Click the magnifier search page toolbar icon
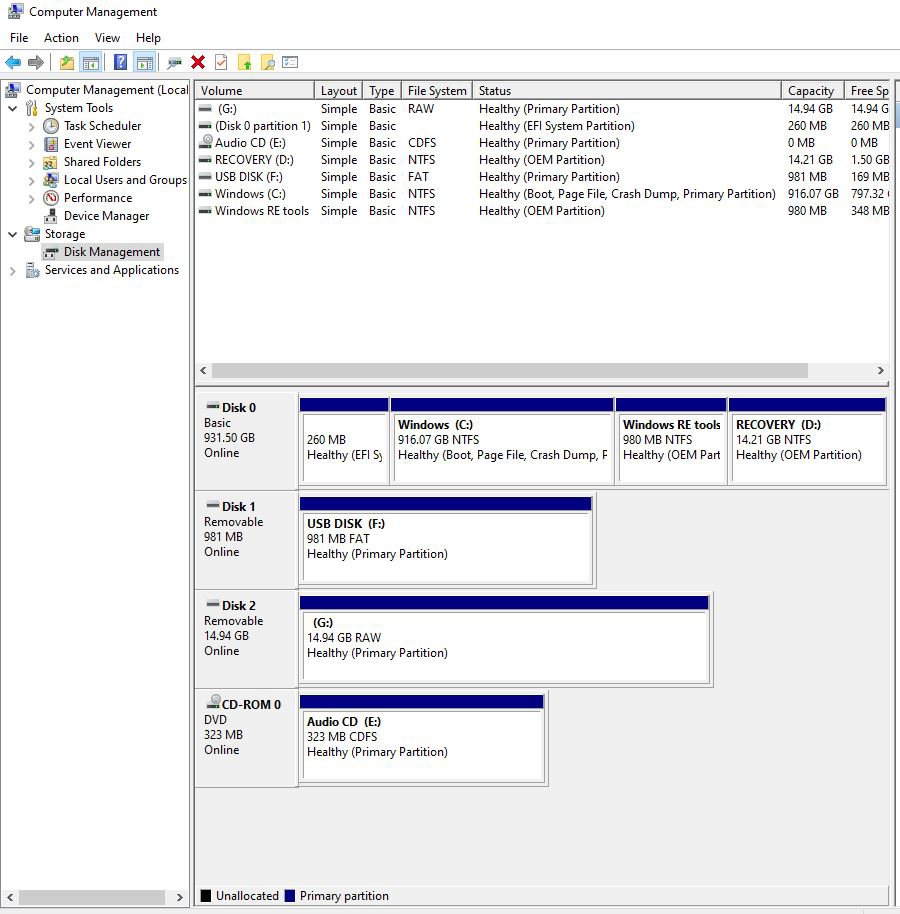The width and height of the screenshot is (900, 914). pos(268,62)
